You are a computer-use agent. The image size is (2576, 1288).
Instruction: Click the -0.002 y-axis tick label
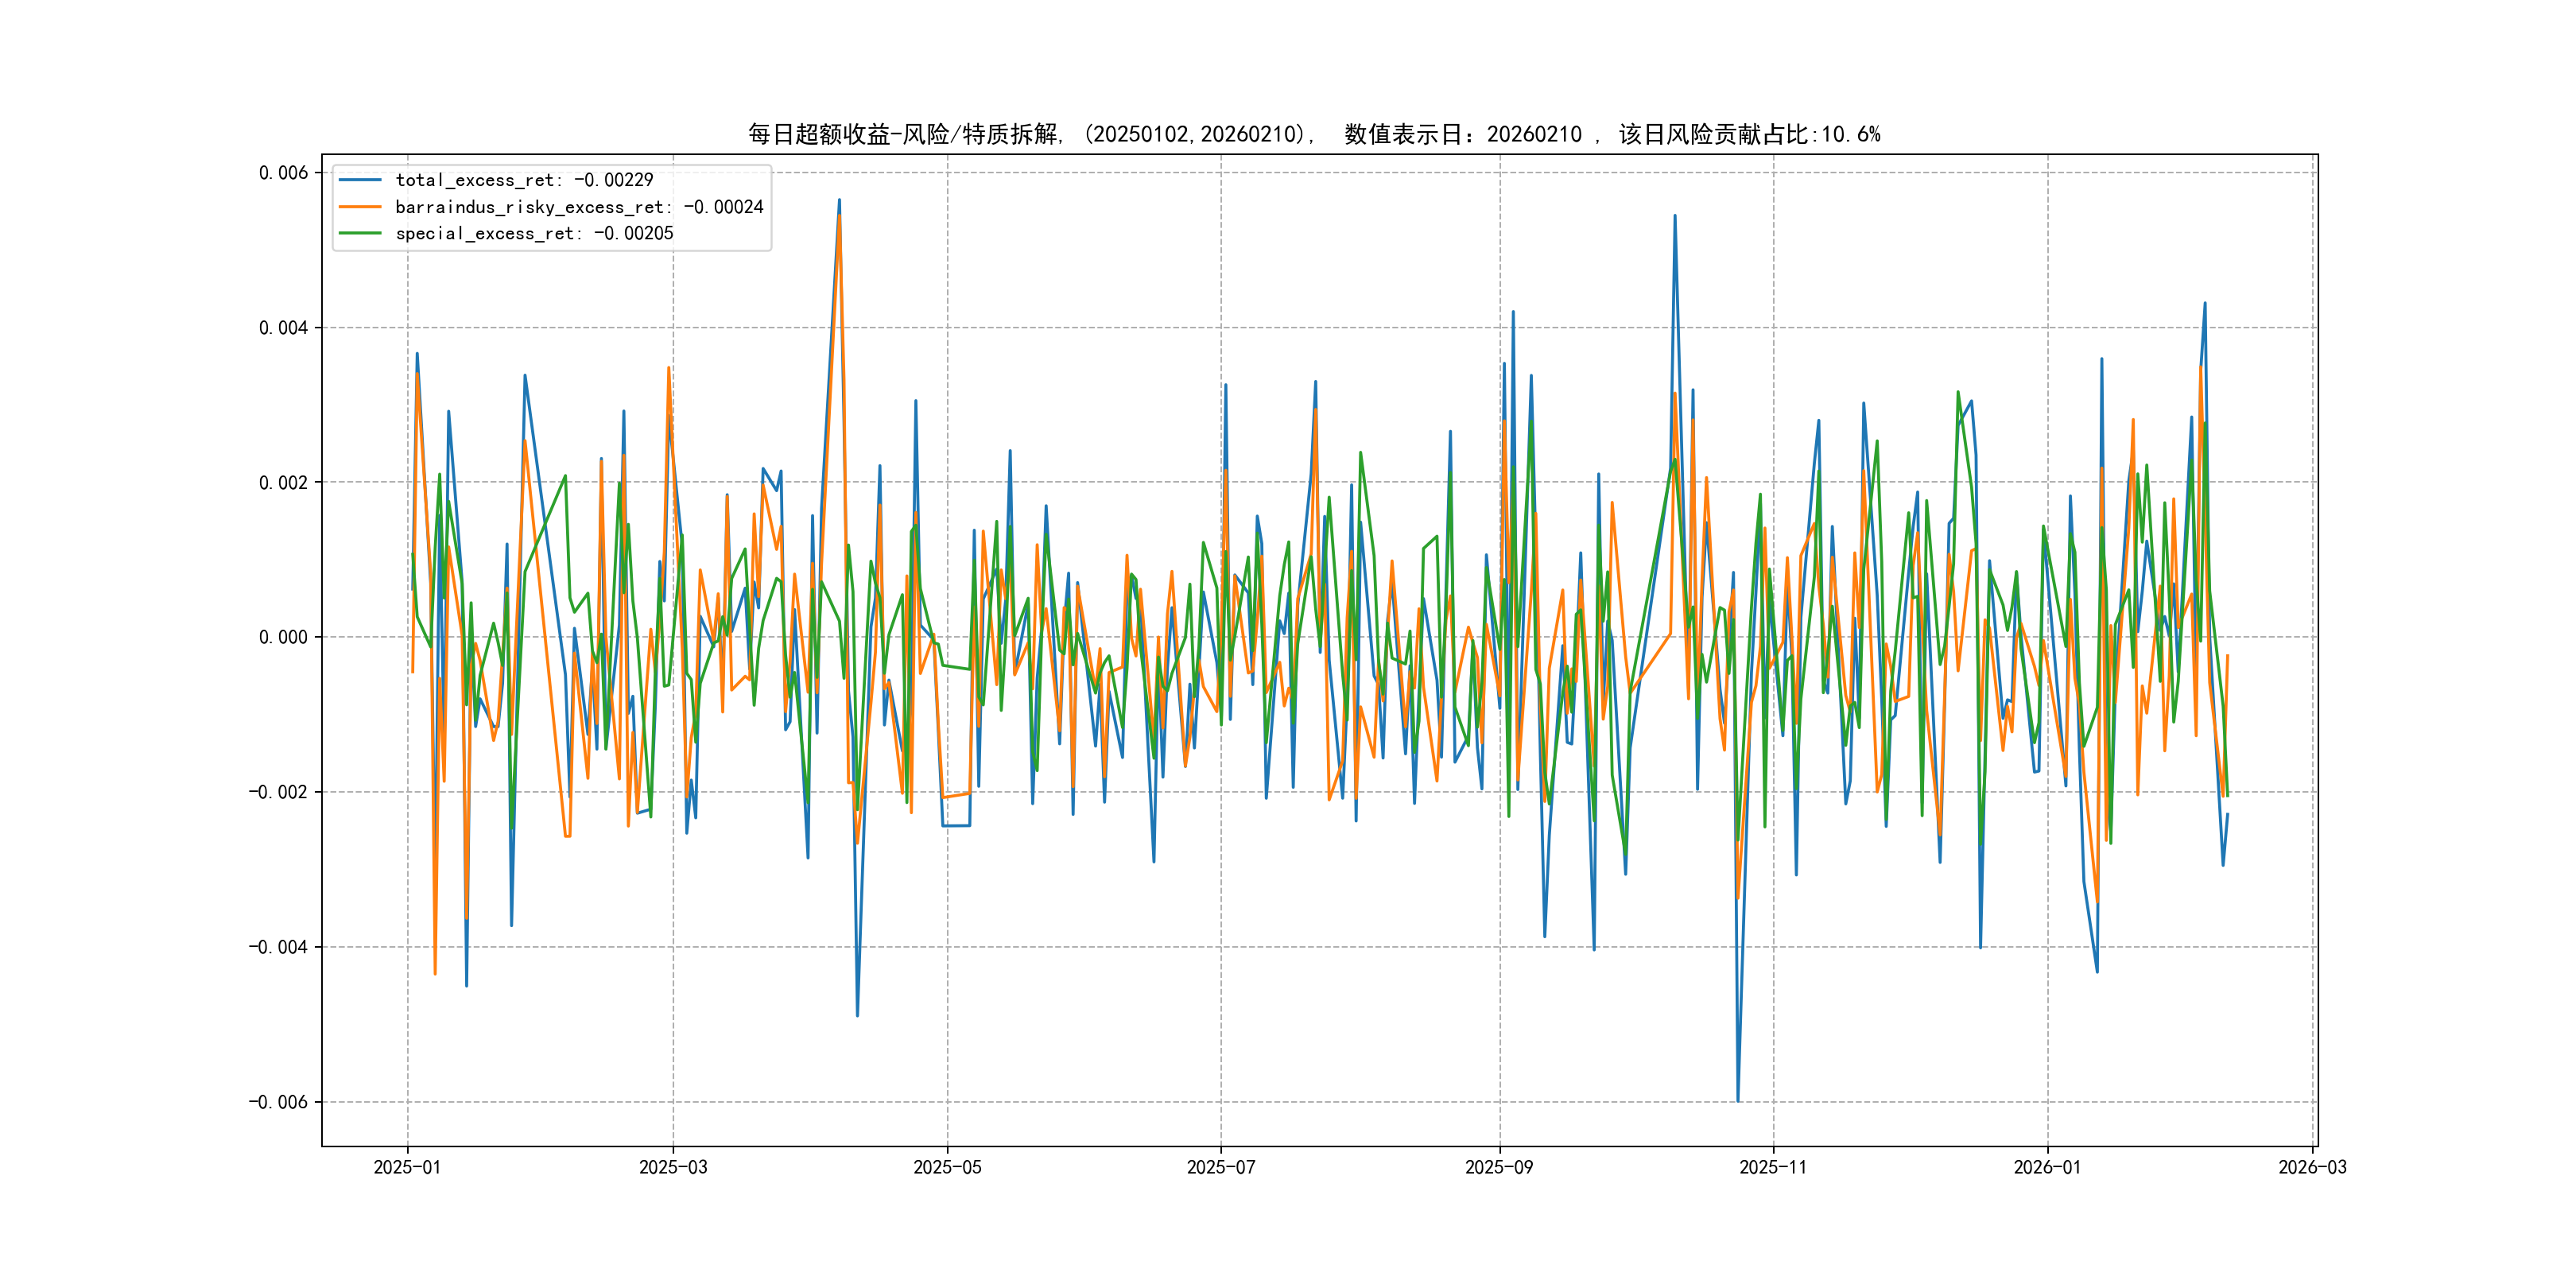(278, 792)
